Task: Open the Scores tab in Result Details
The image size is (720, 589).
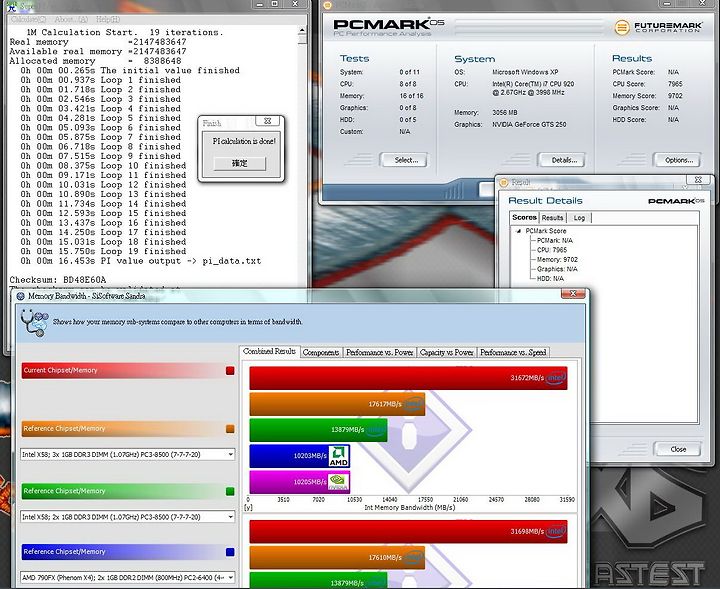Action: pos(524,217)
